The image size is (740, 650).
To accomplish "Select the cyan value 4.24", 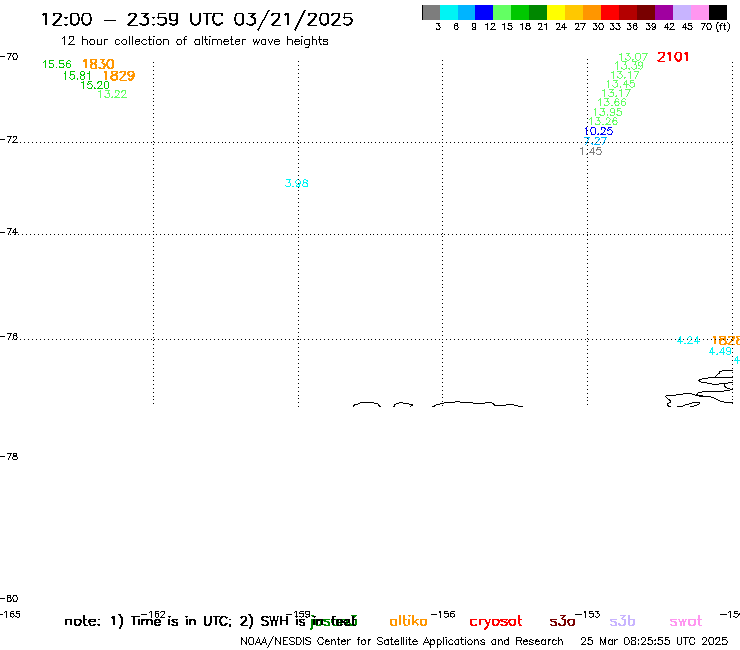I will tap(688, 340).
